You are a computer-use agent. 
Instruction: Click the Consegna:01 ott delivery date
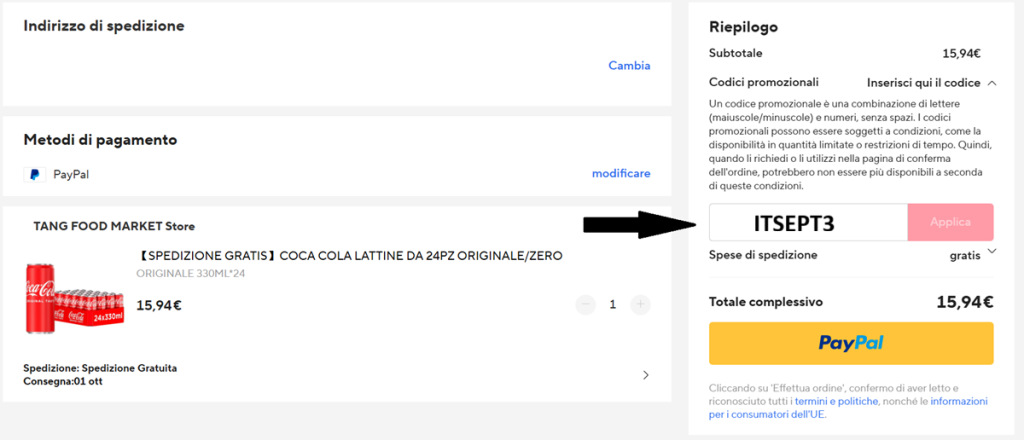[x=63, y=381]
